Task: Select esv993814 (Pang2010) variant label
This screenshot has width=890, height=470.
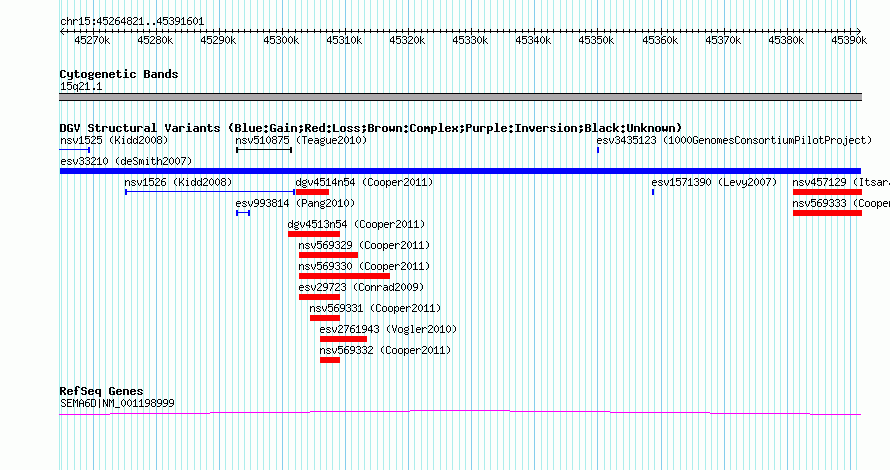Action: pos(295,203)
